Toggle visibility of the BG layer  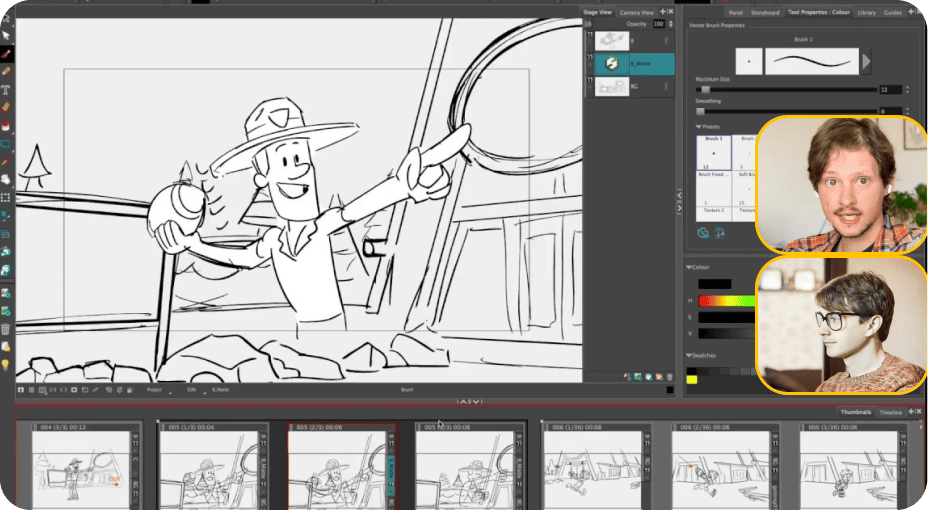(x=590, y=82)
